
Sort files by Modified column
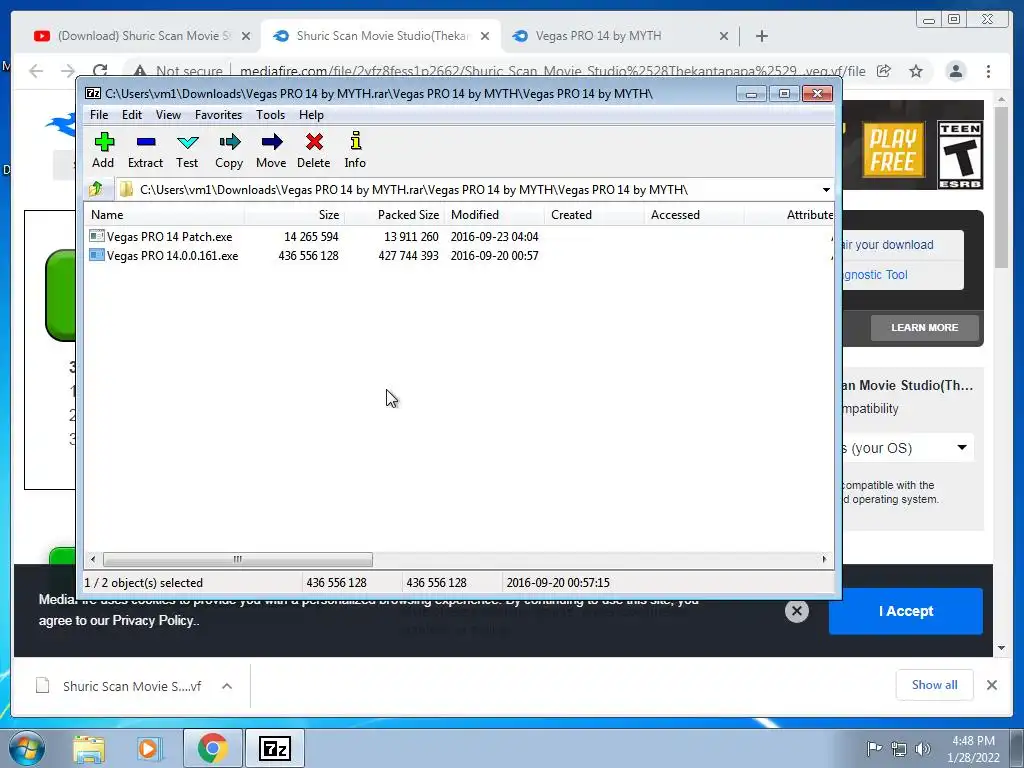point(494,215)
